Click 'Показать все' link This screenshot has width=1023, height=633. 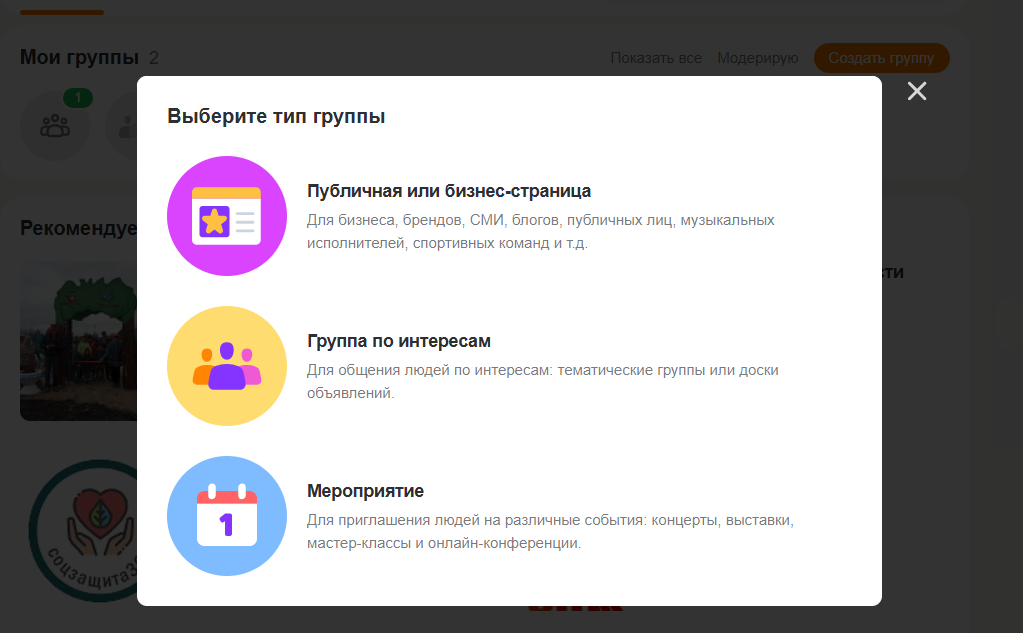[x=656, y=58]
